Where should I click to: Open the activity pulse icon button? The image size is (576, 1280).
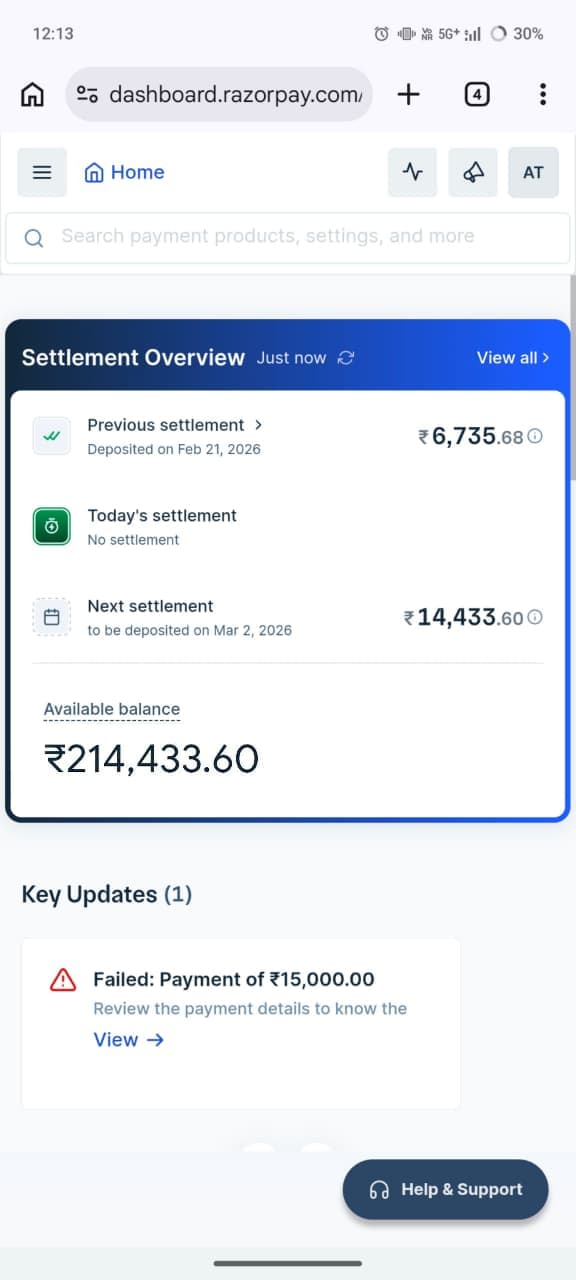[412, 172]
